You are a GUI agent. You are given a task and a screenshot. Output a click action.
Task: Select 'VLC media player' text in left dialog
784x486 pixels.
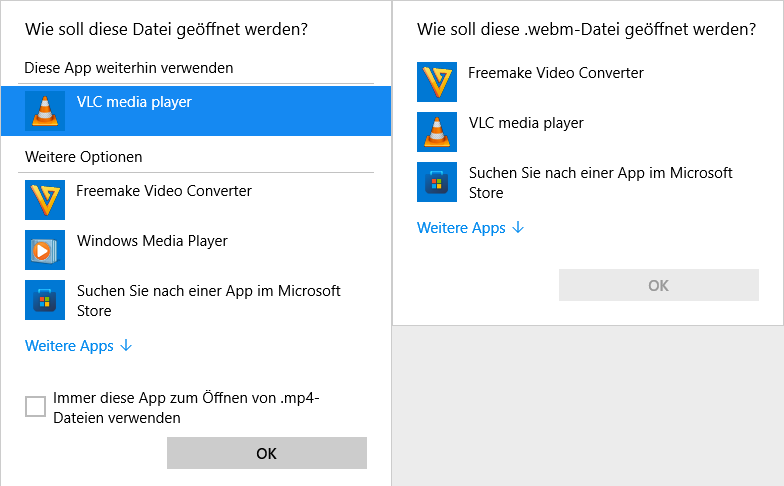pos(134,102)
